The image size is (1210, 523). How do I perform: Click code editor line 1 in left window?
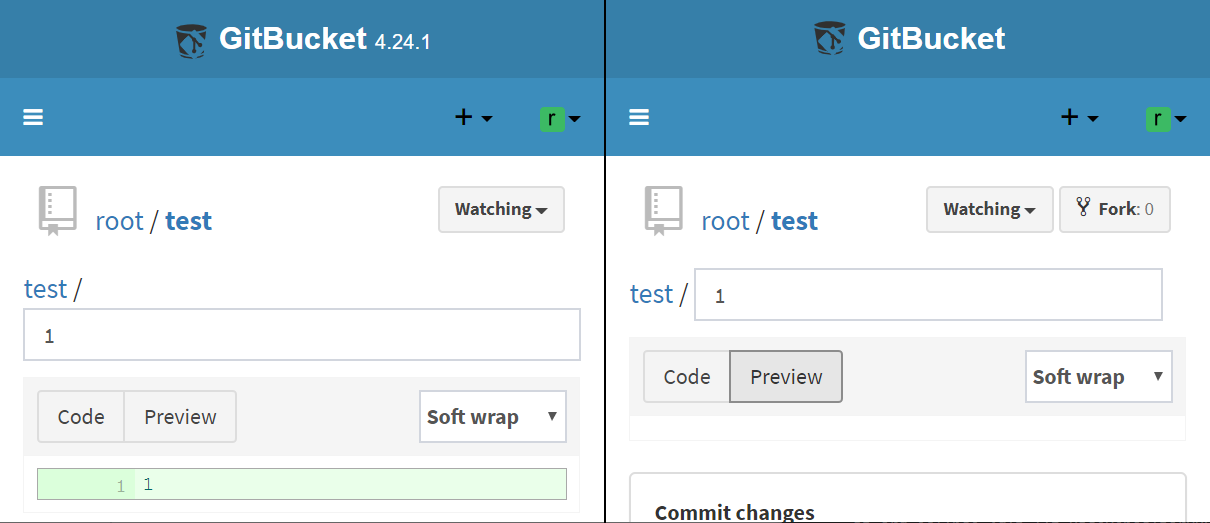click(x=302, y=484)
